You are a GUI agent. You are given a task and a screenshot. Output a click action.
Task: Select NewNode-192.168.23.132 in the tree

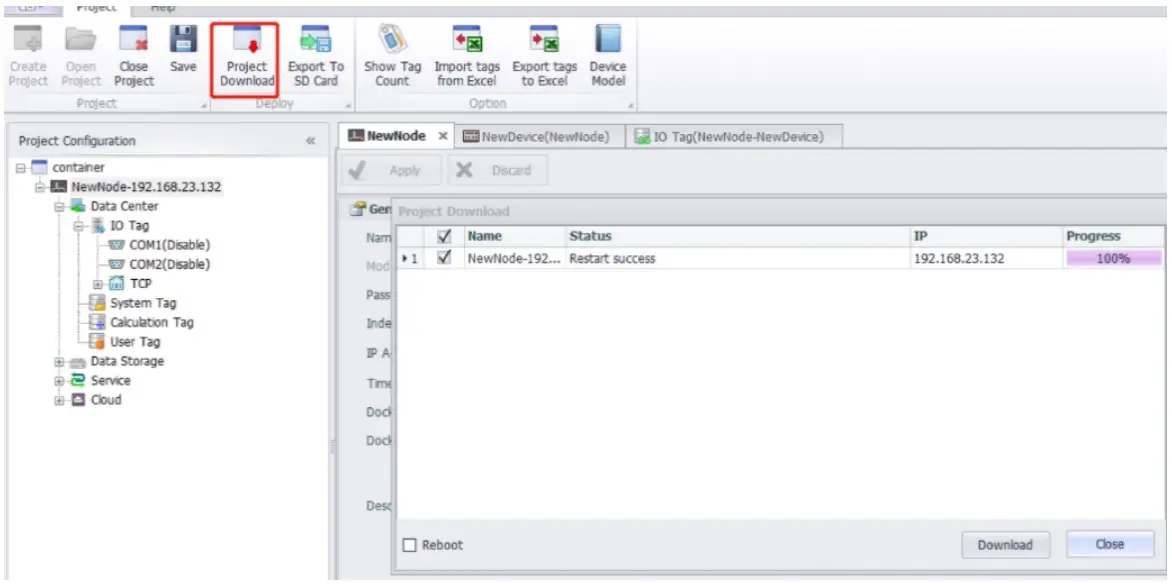[146, 187]
